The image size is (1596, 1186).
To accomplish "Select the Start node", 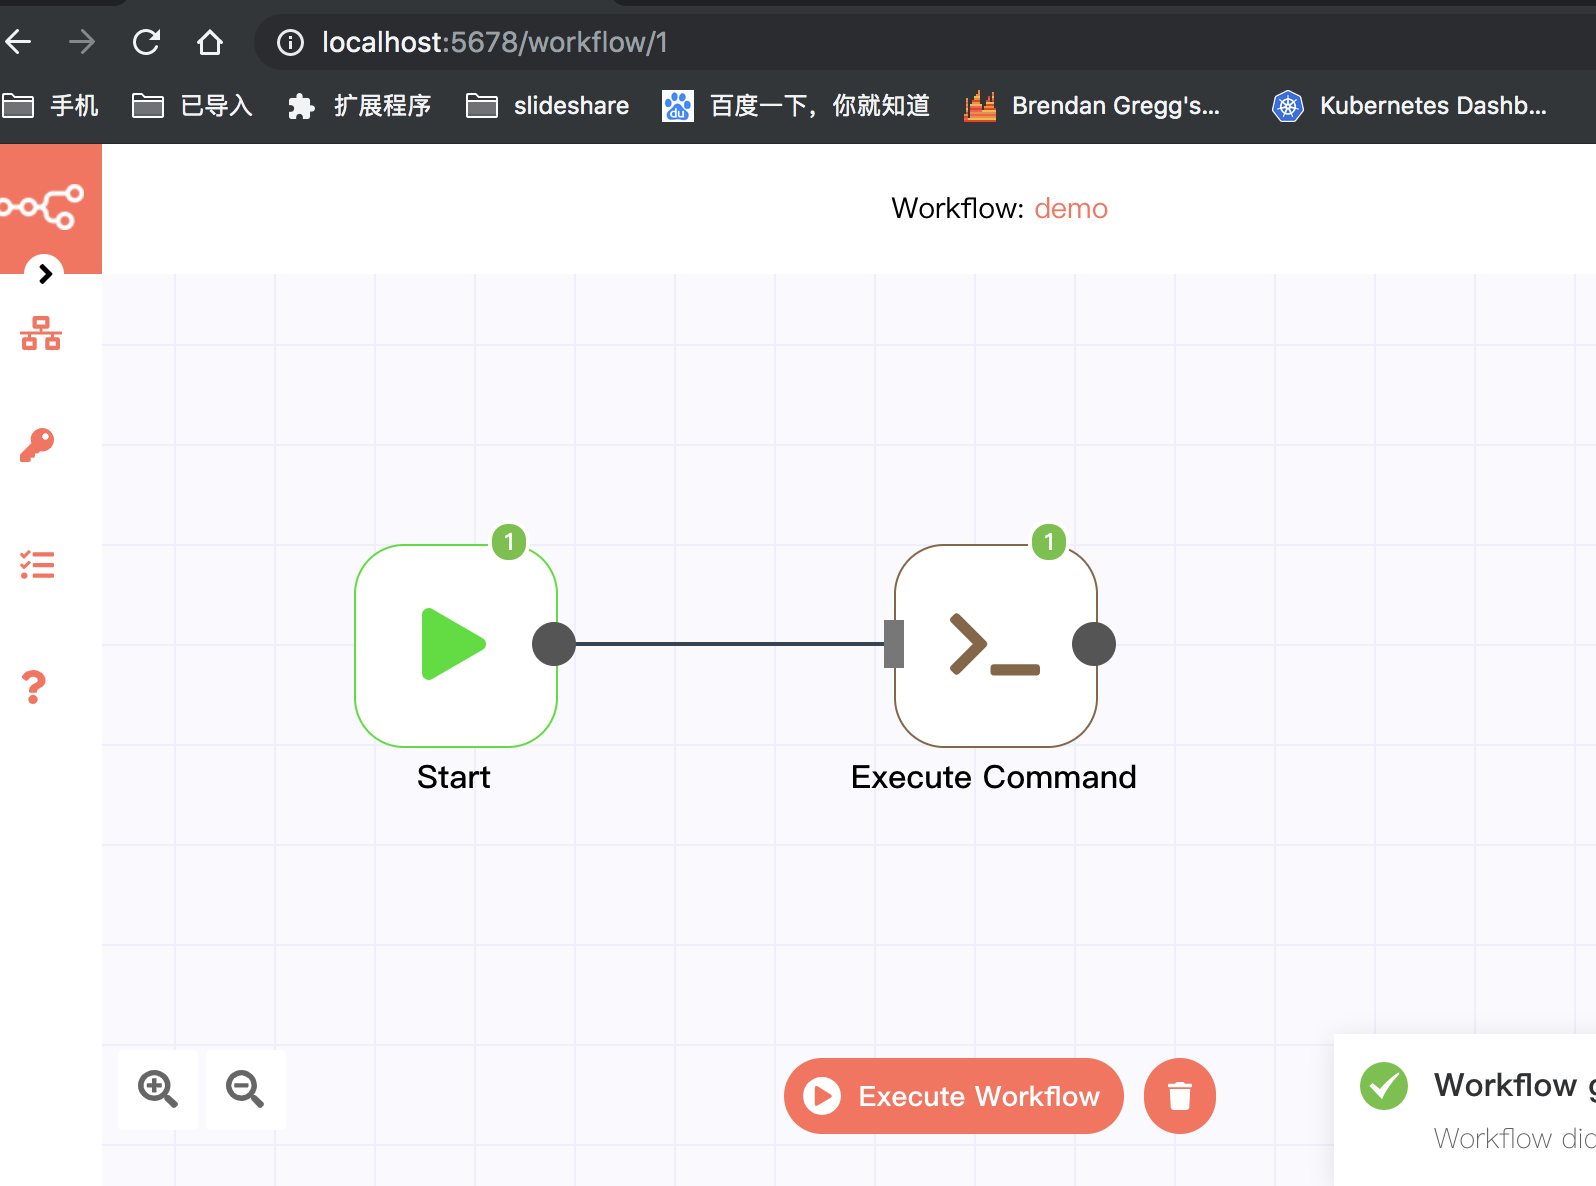I will click(456, 645).
